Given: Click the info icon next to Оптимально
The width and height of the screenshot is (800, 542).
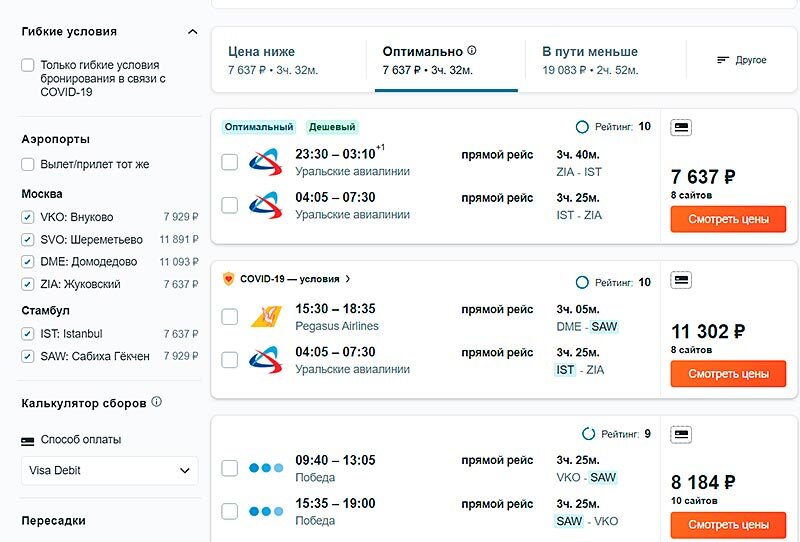Looking at the screenshot, I should click(x=472, y=50).
